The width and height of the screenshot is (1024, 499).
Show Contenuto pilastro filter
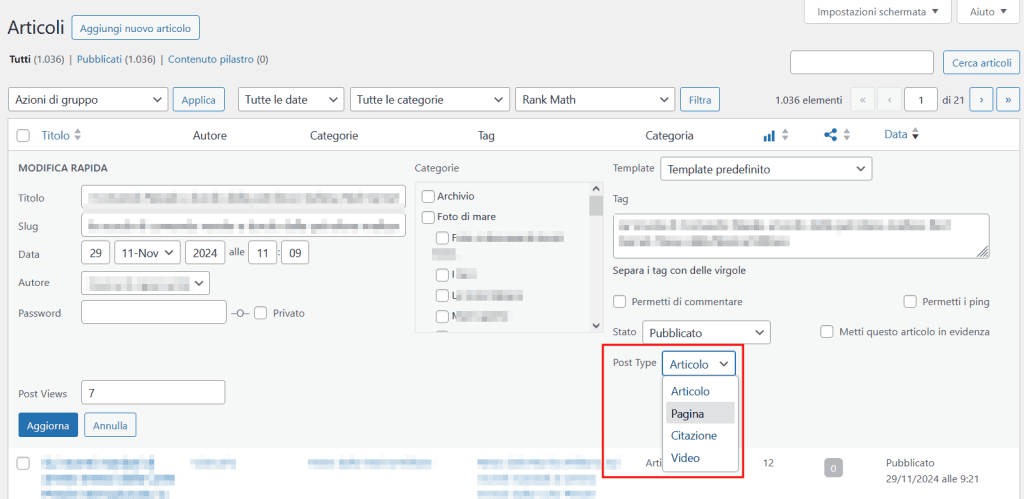click(211, 59)
